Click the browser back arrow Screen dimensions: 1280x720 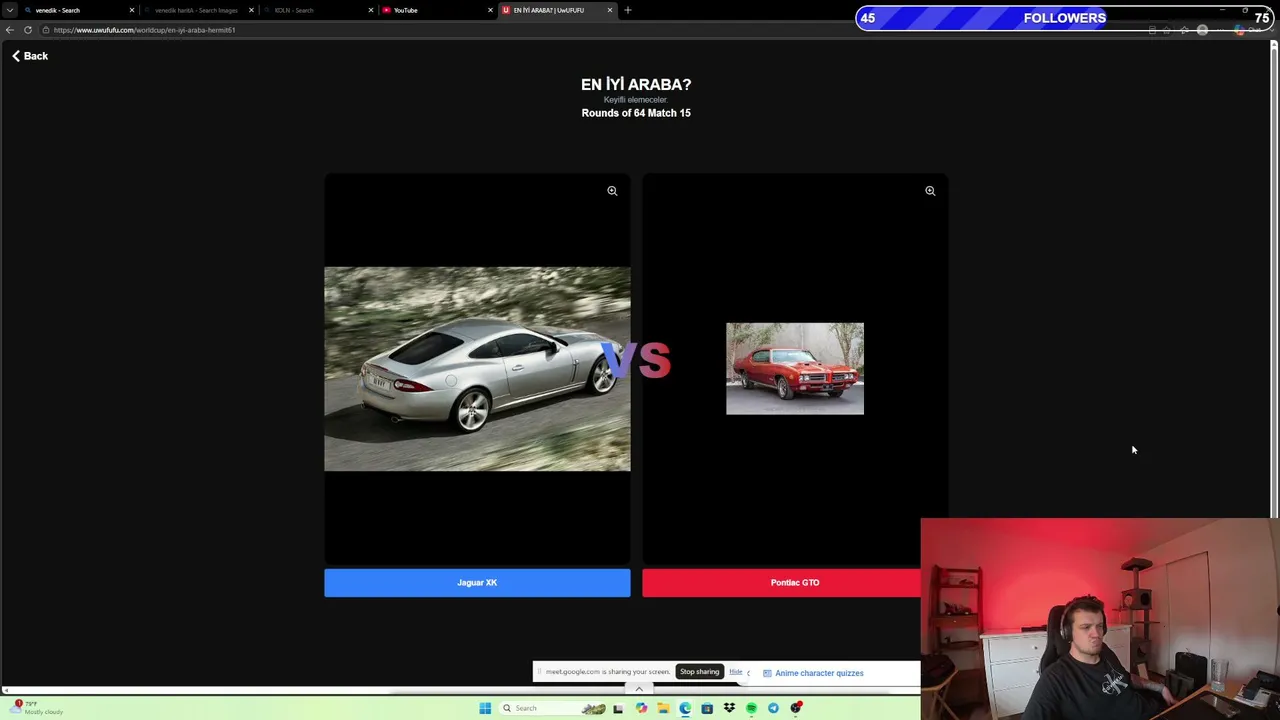pos(10,30)
